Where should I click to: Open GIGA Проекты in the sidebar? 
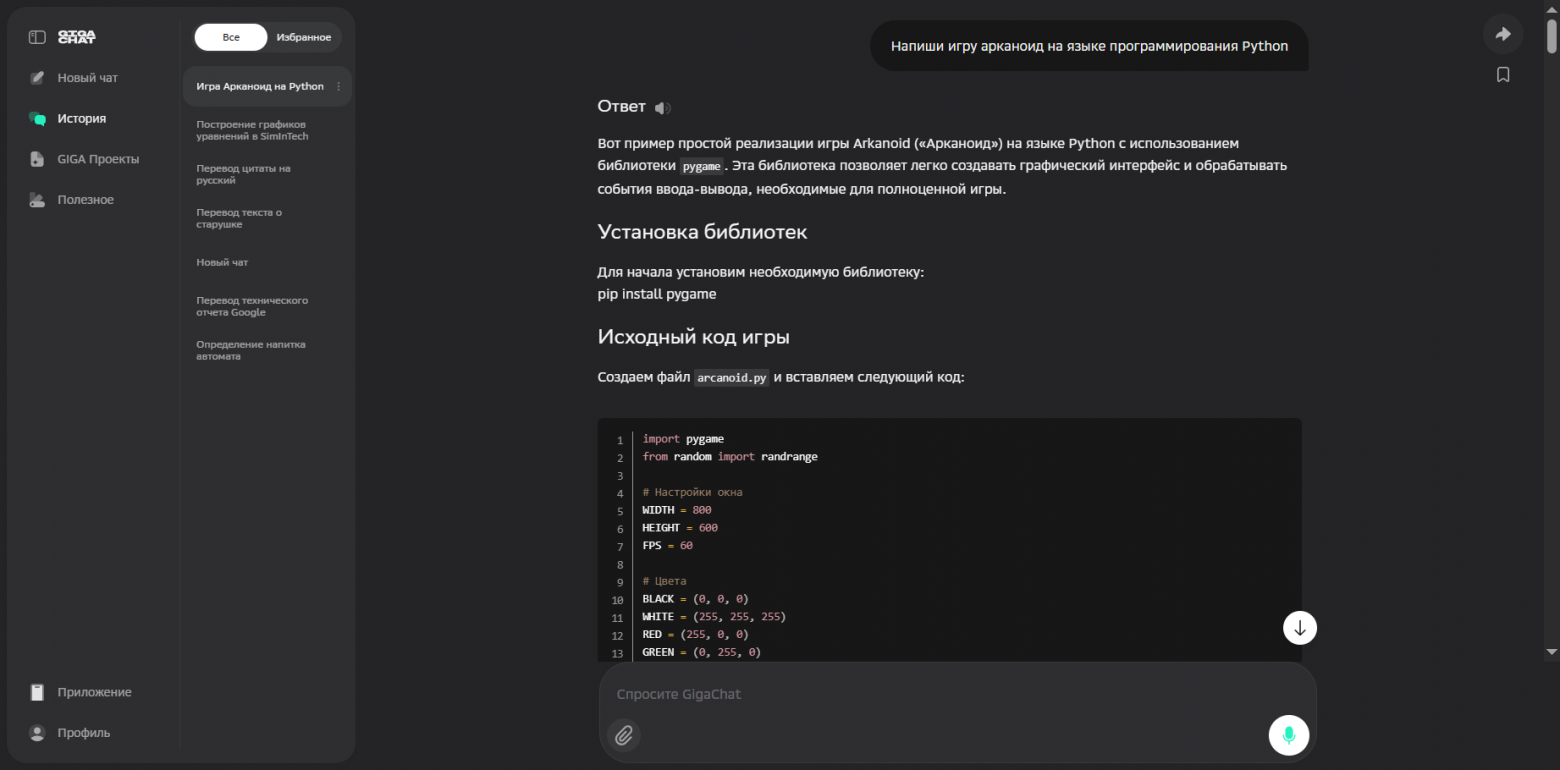(x=97, y=159)
